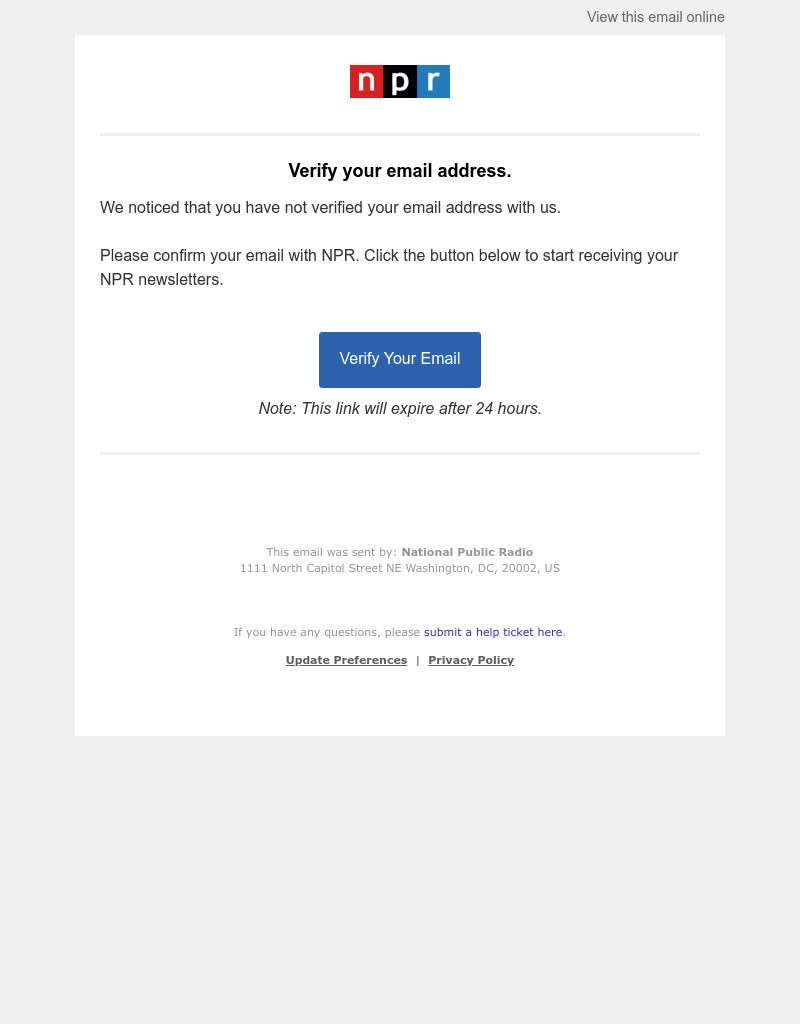The height and width of the screenshot is (1024, 800).
Task: Click the bold National Public Radio text
Action: click(x=467, y=552)
